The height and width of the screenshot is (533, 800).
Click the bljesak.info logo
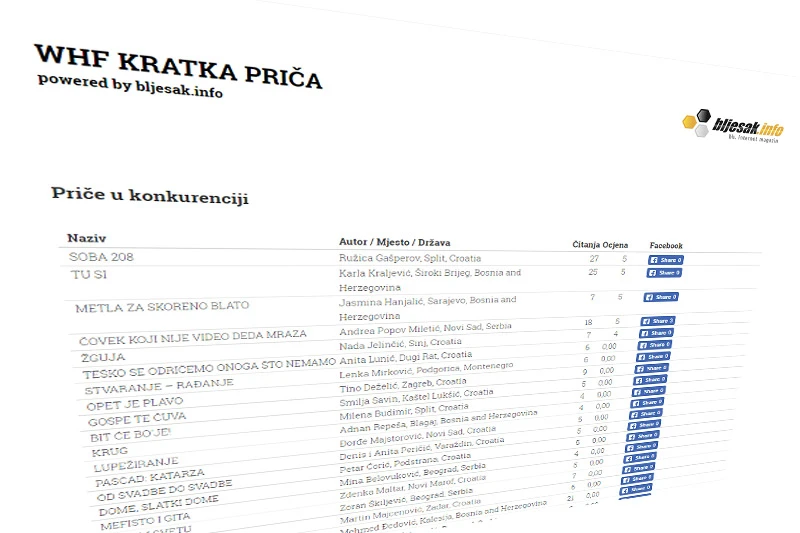click(733, 125)
